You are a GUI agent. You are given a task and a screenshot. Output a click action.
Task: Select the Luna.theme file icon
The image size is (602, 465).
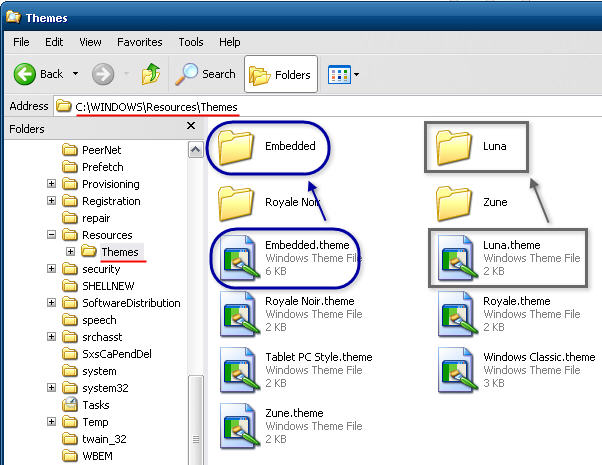coord(457,258)
